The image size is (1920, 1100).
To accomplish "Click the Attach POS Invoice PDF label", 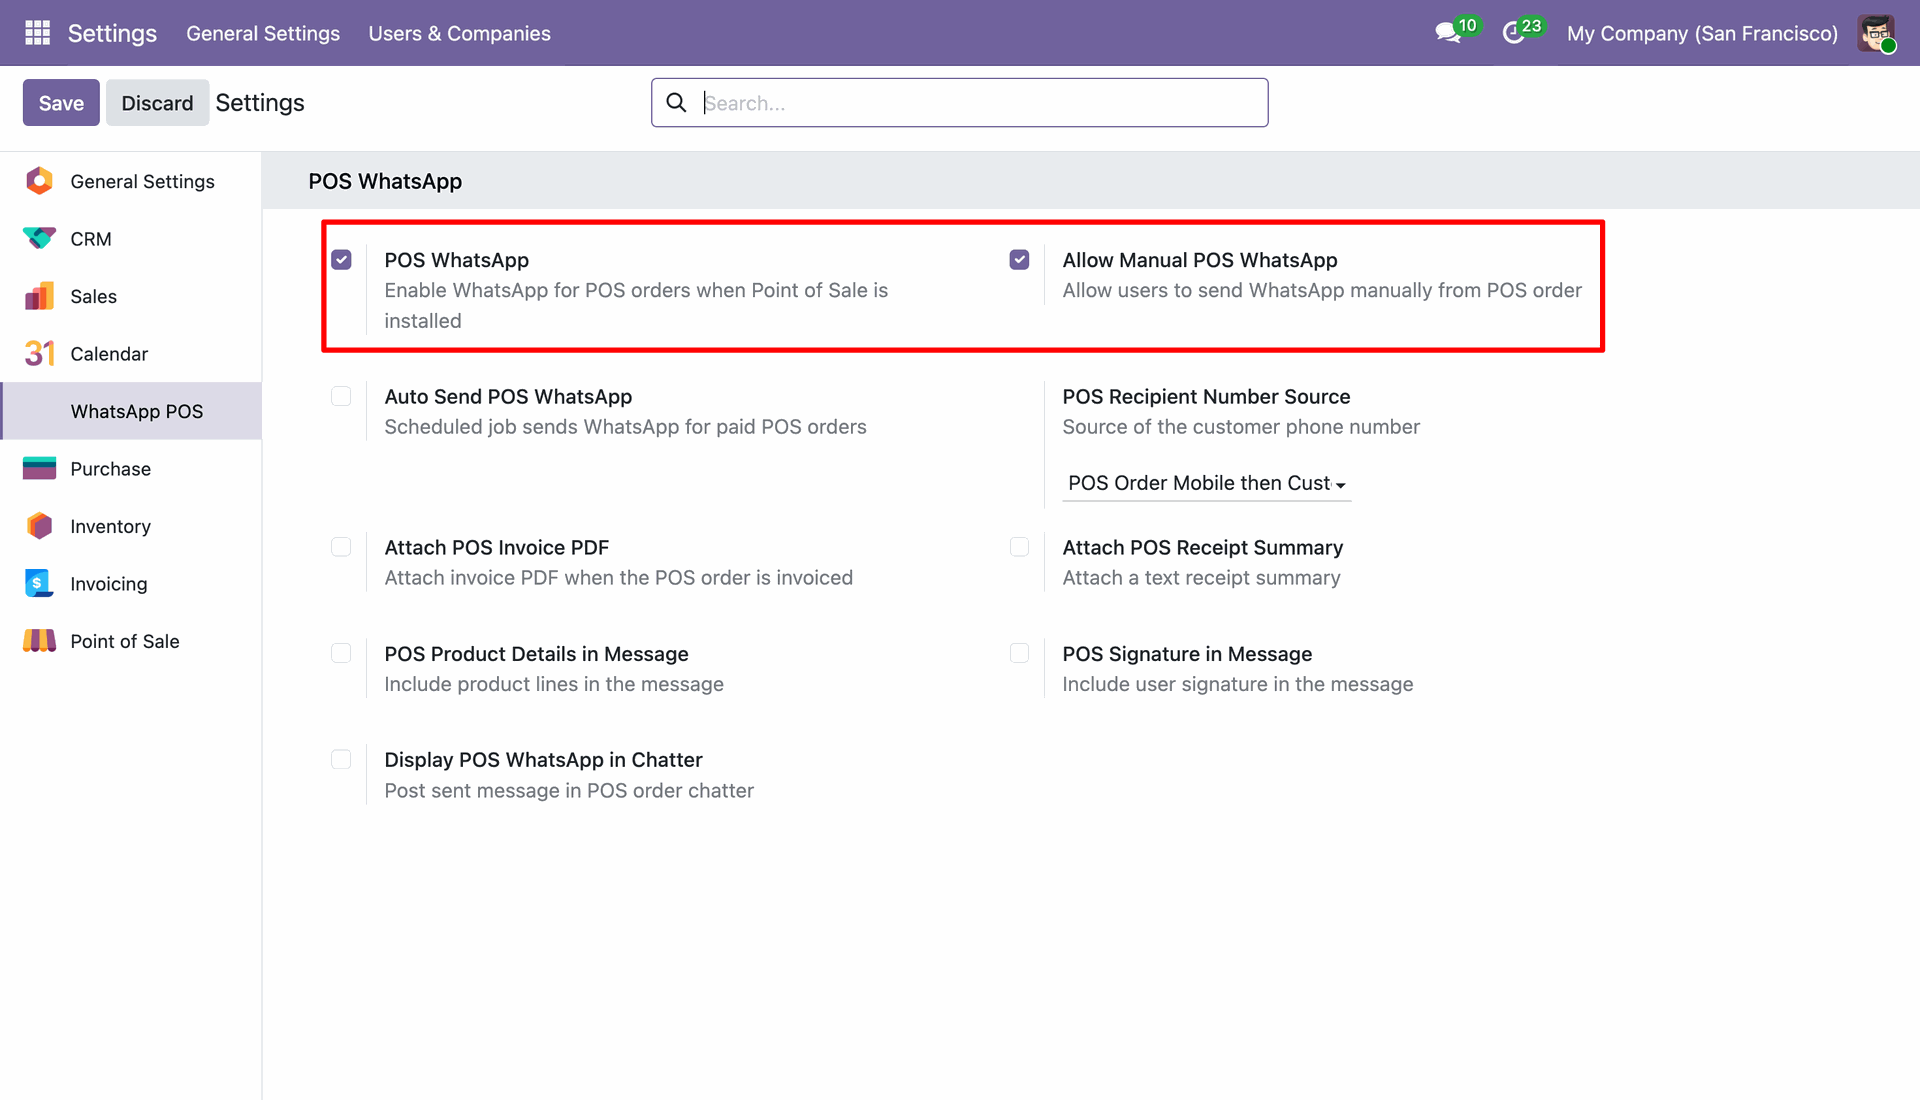I will 497,547.
